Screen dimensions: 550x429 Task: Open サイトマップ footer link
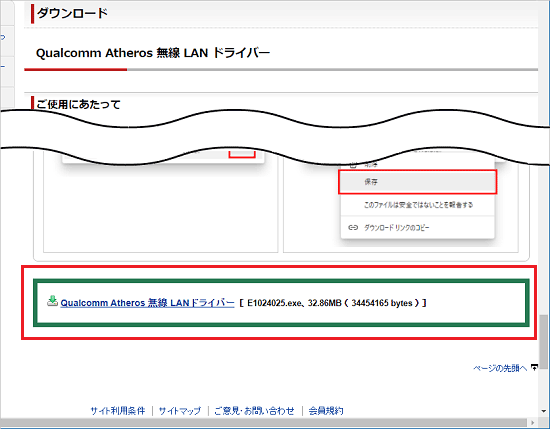(180, 411)
